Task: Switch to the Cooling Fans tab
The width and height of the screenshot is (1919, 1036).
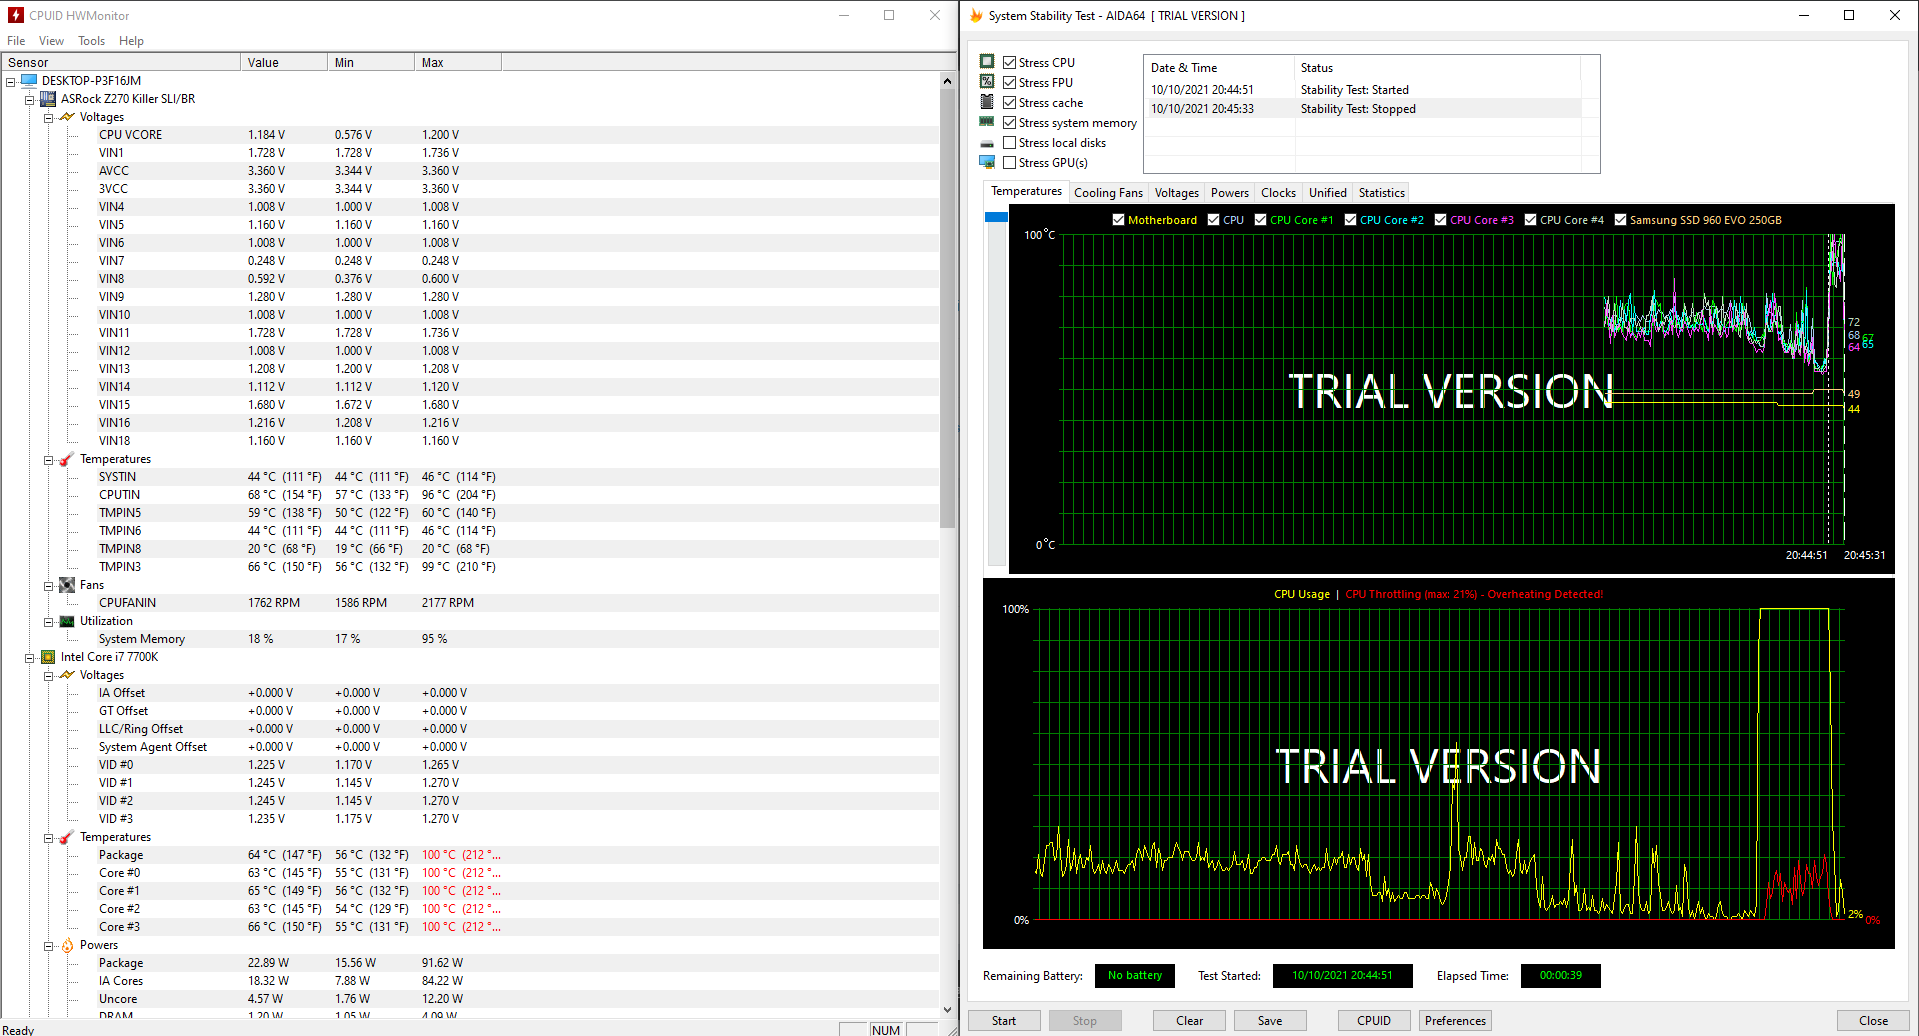Action: tap(1108, 193)
